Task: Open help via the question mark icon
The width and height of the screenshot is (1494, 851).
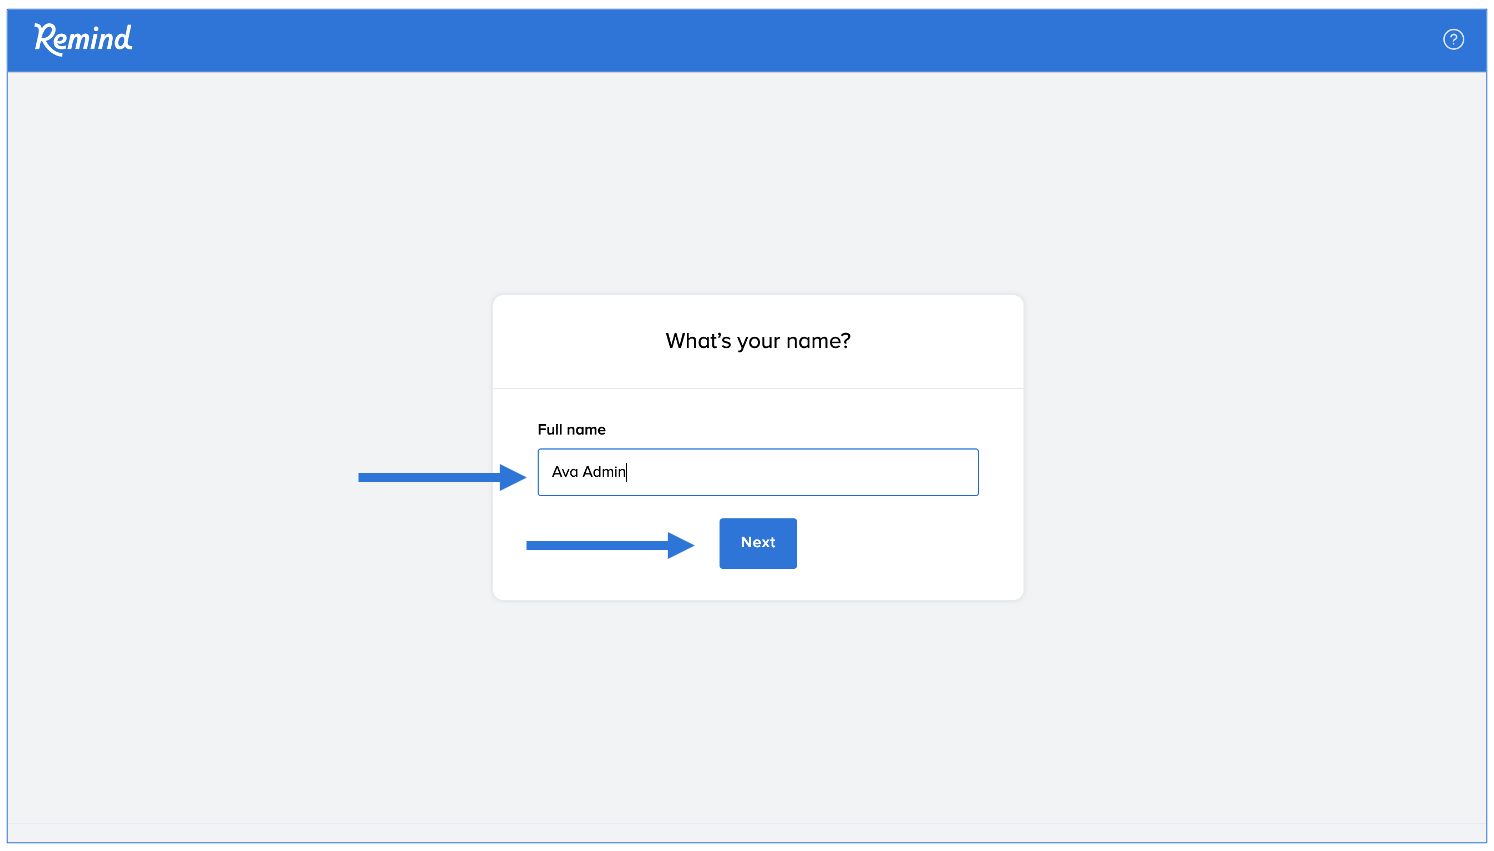Action: (1453, 39)
